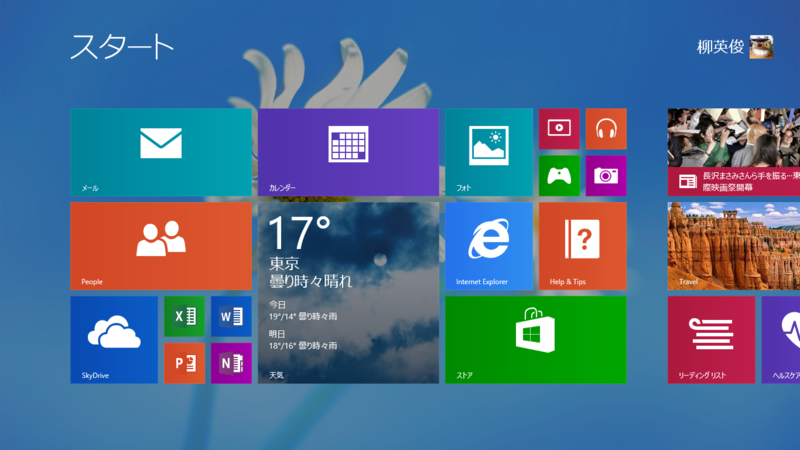800x450 pixels.
Task: Open the Travel tile with canyon photo
Action: point(734,246)
